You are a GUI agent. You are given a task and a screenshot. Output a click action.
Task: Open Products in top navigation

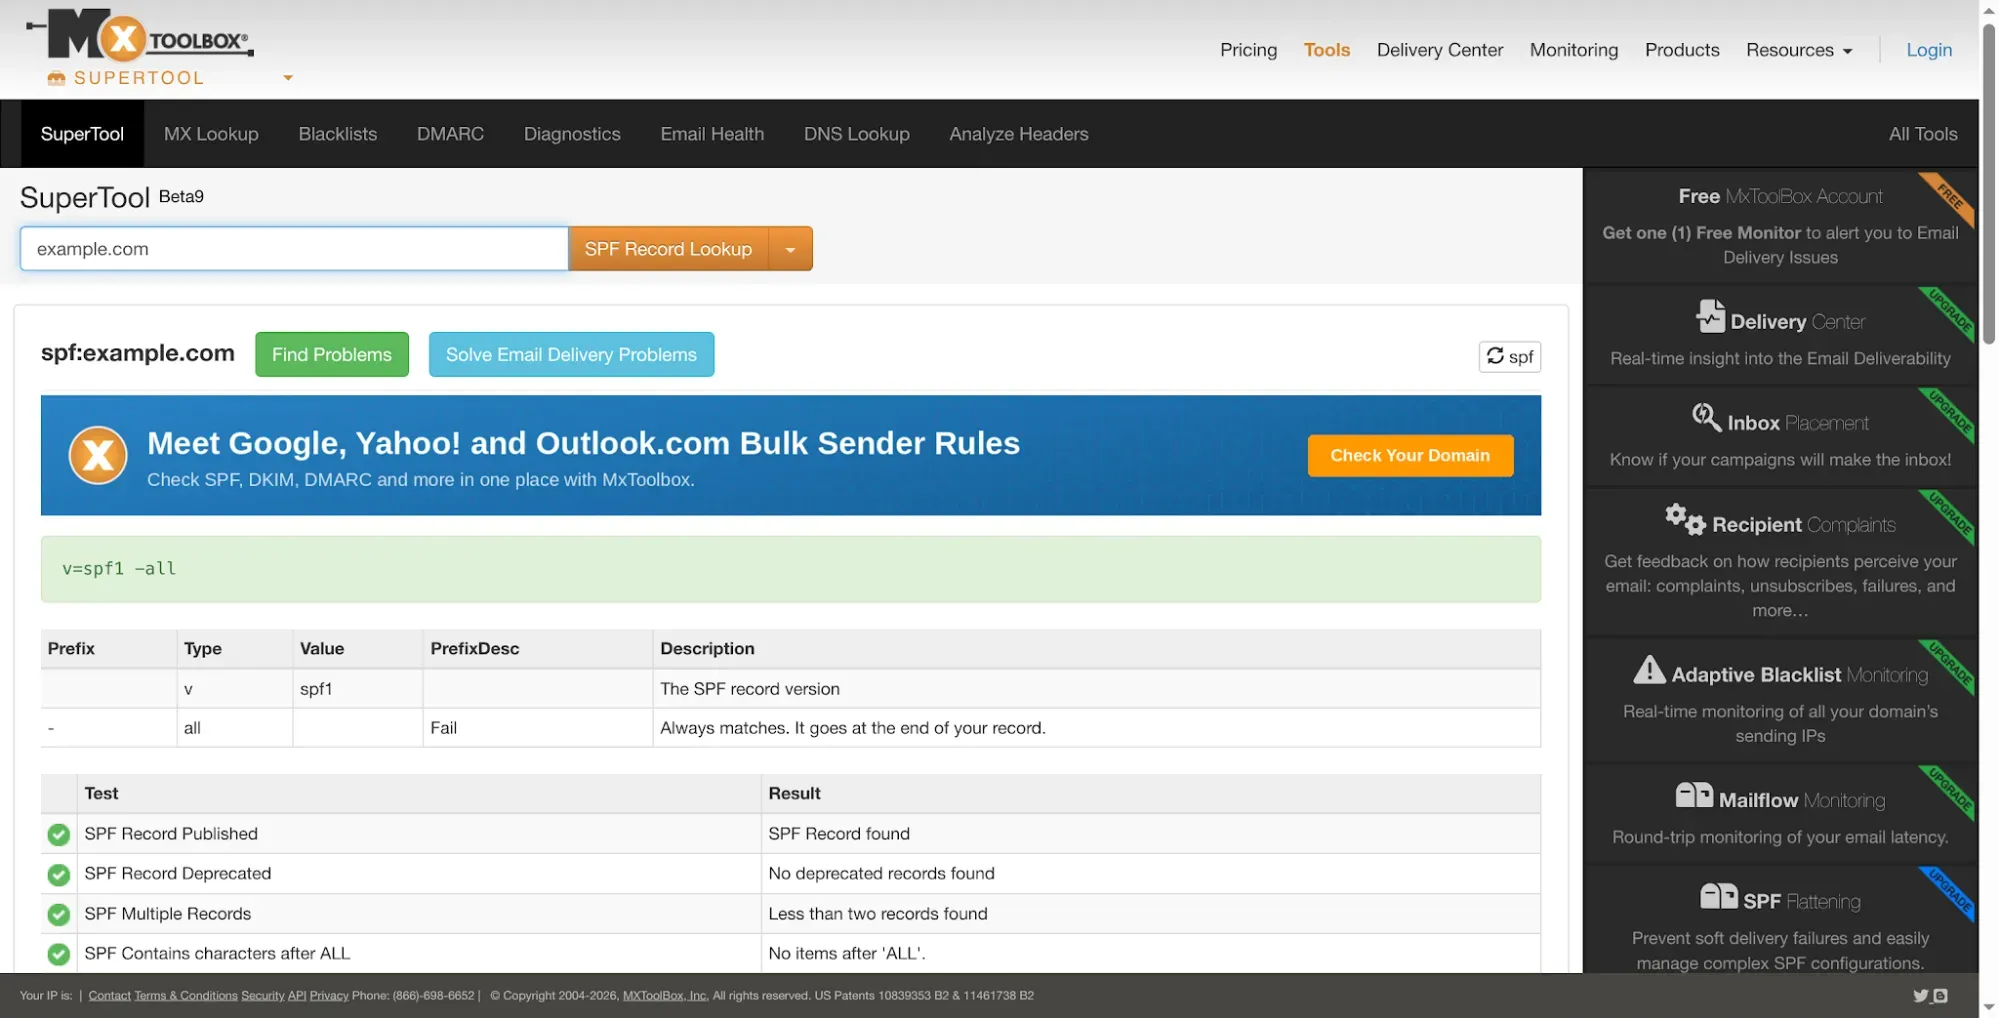(1681, 50)
